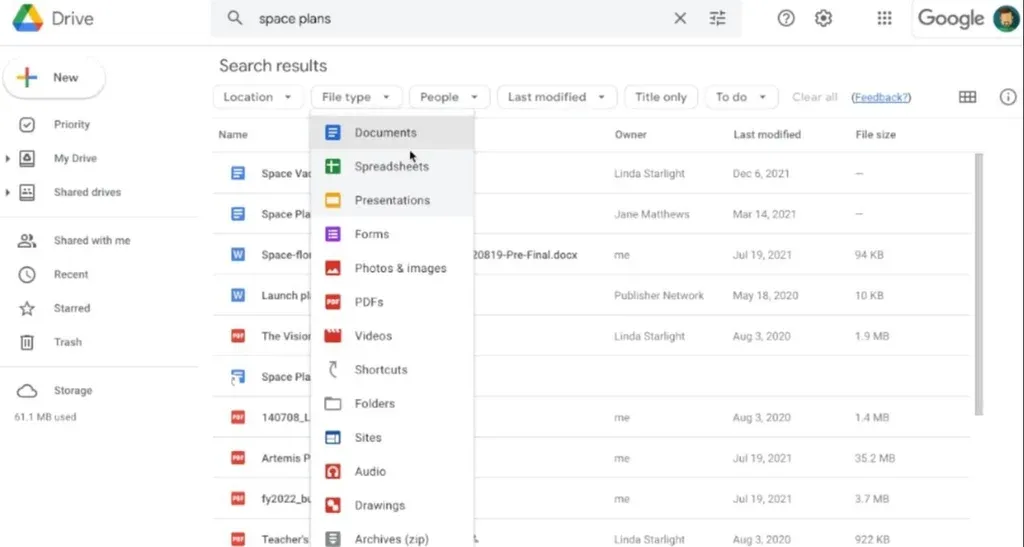
Task: Select Spreadsheets from file type menu
Action: pos(391,166)
